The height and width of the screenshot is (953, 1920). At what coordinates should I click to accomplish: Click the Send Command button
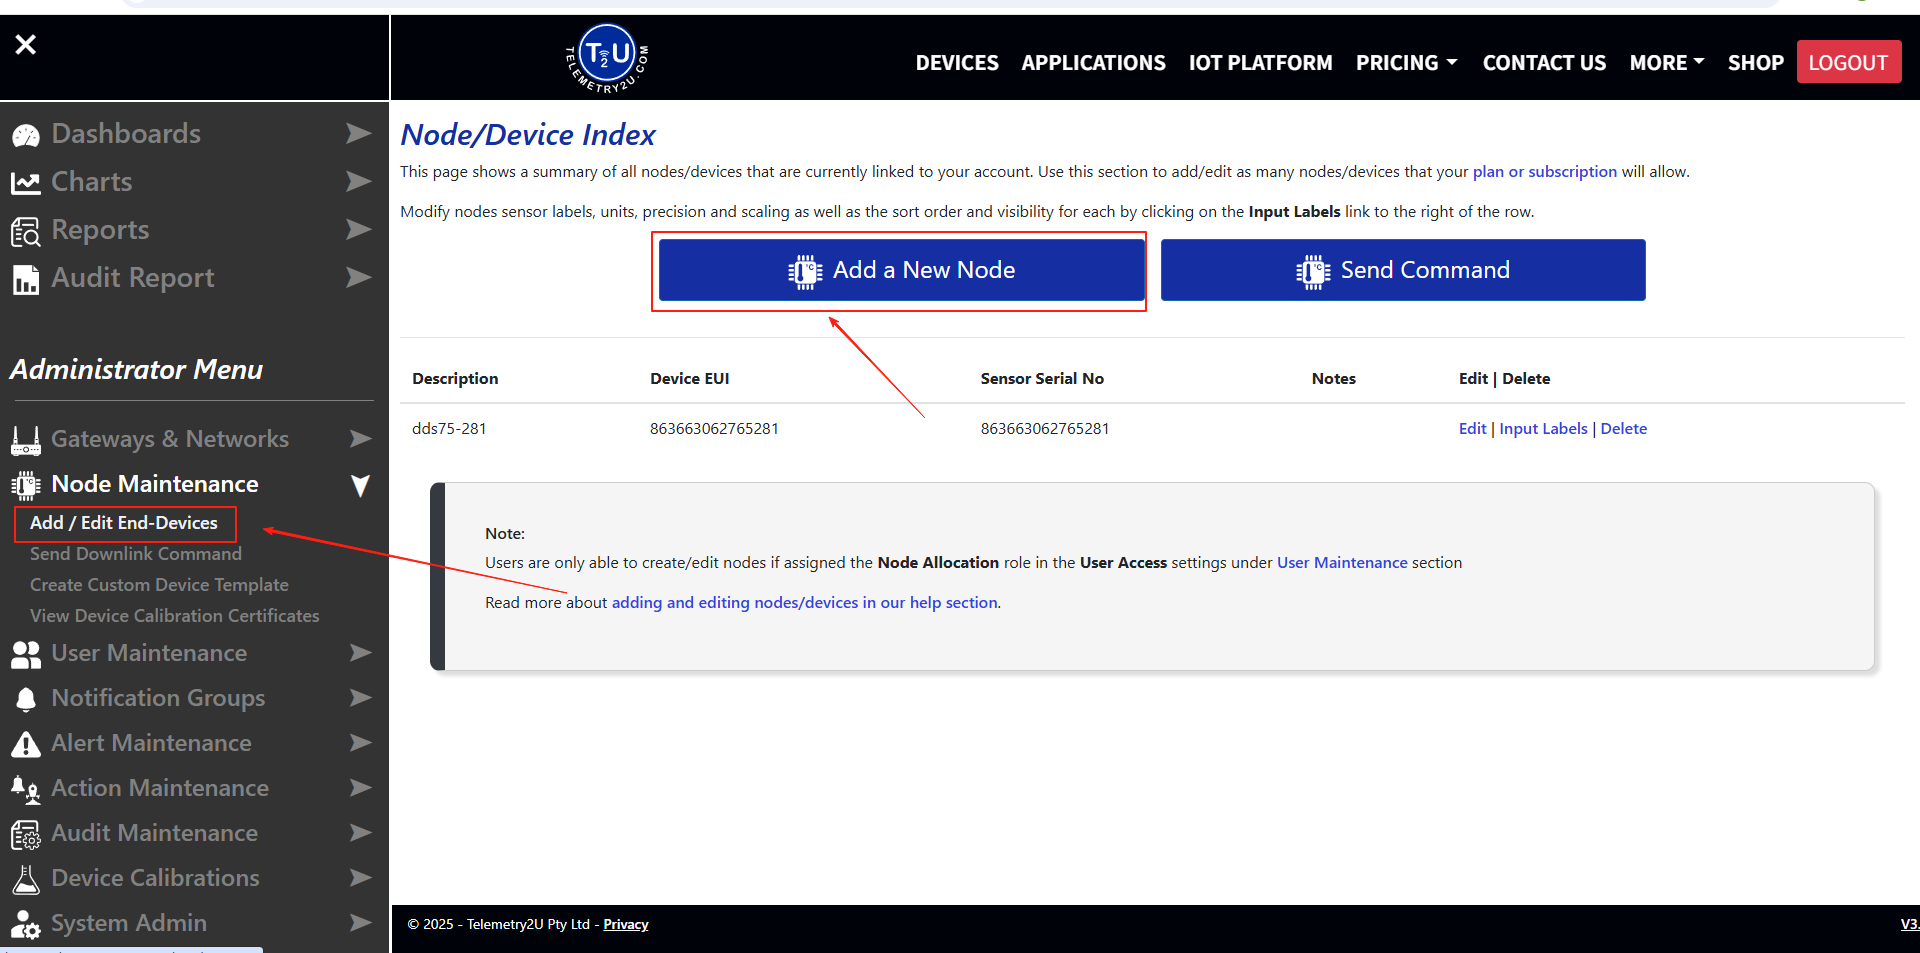pyautogui.click(x=1403, y=270)
